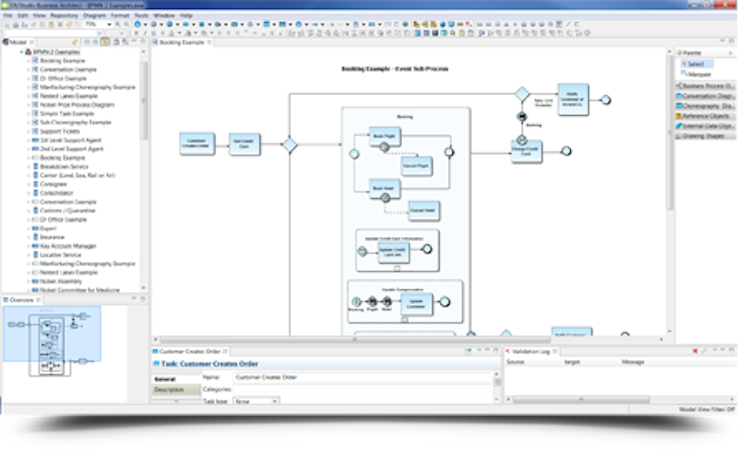Viewport: 739px width, 450px height.
Task: Select the Charge Credit Card task shape
Action: (x=526, y=152)
